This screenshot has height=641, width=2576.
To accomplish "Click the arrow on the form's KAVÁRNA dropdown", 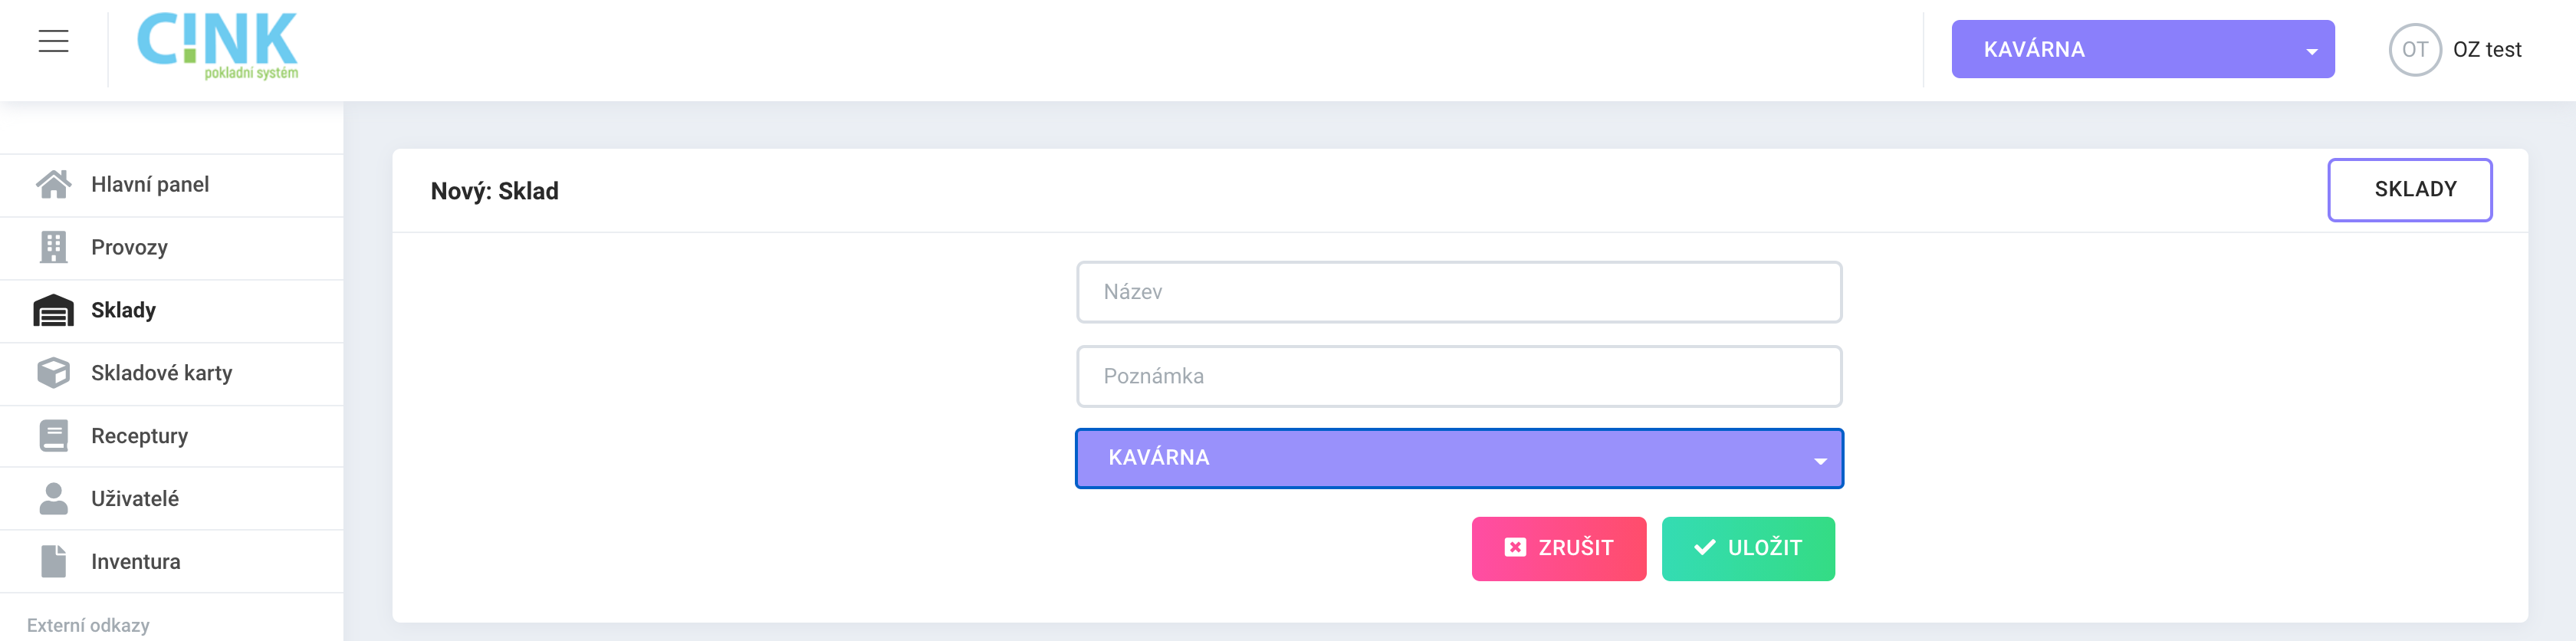I will click(x=1820, y=461).
